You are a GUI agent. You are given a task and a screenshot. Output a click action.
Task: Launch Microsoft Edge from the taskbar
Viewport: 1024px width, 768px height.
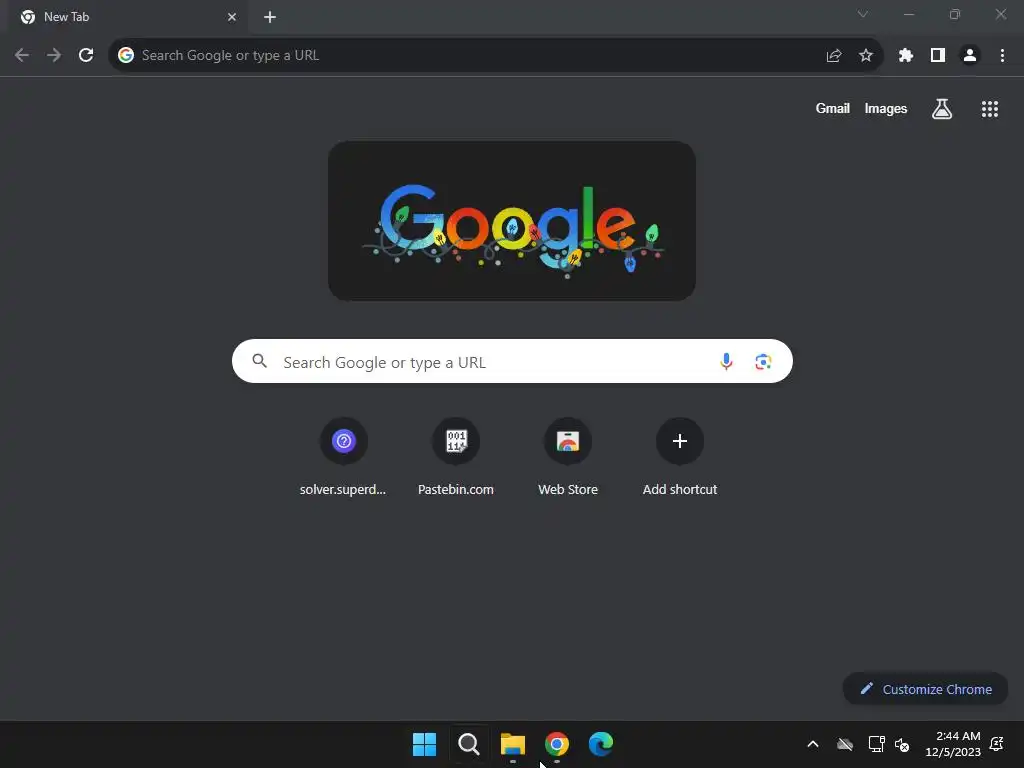tap(601, 744)
